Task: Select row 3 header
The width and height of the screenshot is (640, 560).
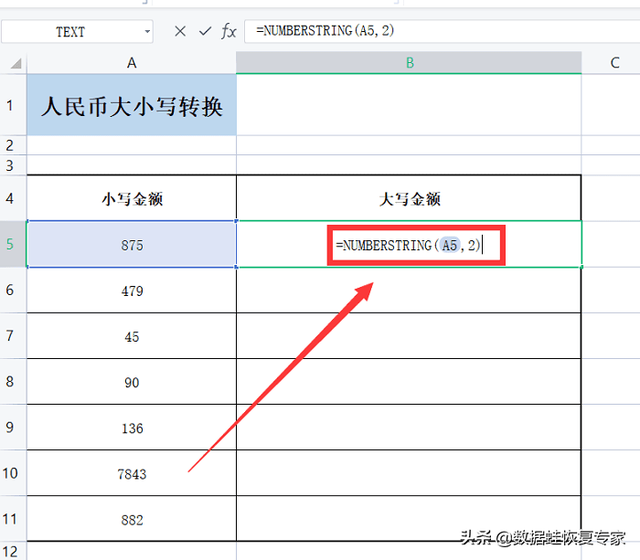Action: (13, 165)
